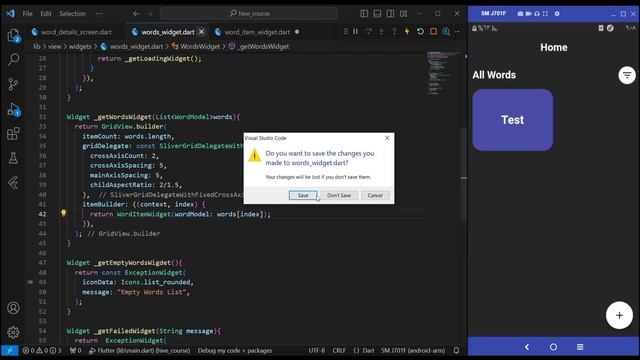Click breadcrumb folder lib

[37, 47]
